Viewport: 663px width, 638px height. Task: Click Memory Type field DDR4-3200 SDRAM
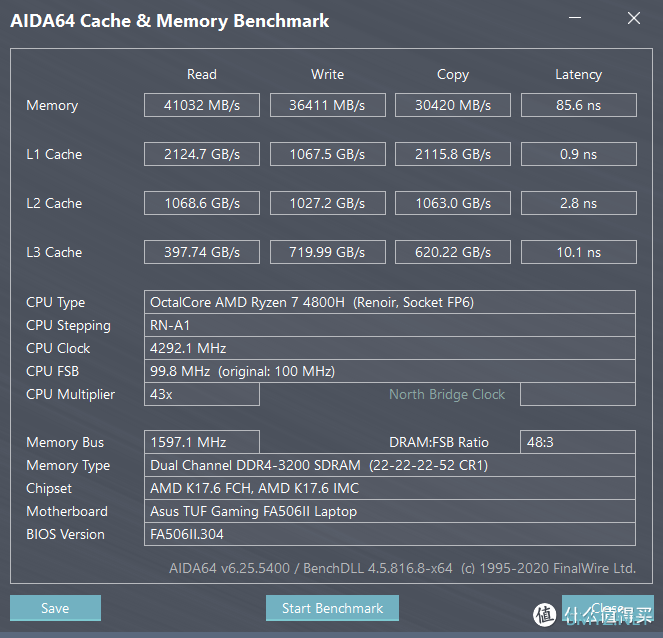pos(389,465)
